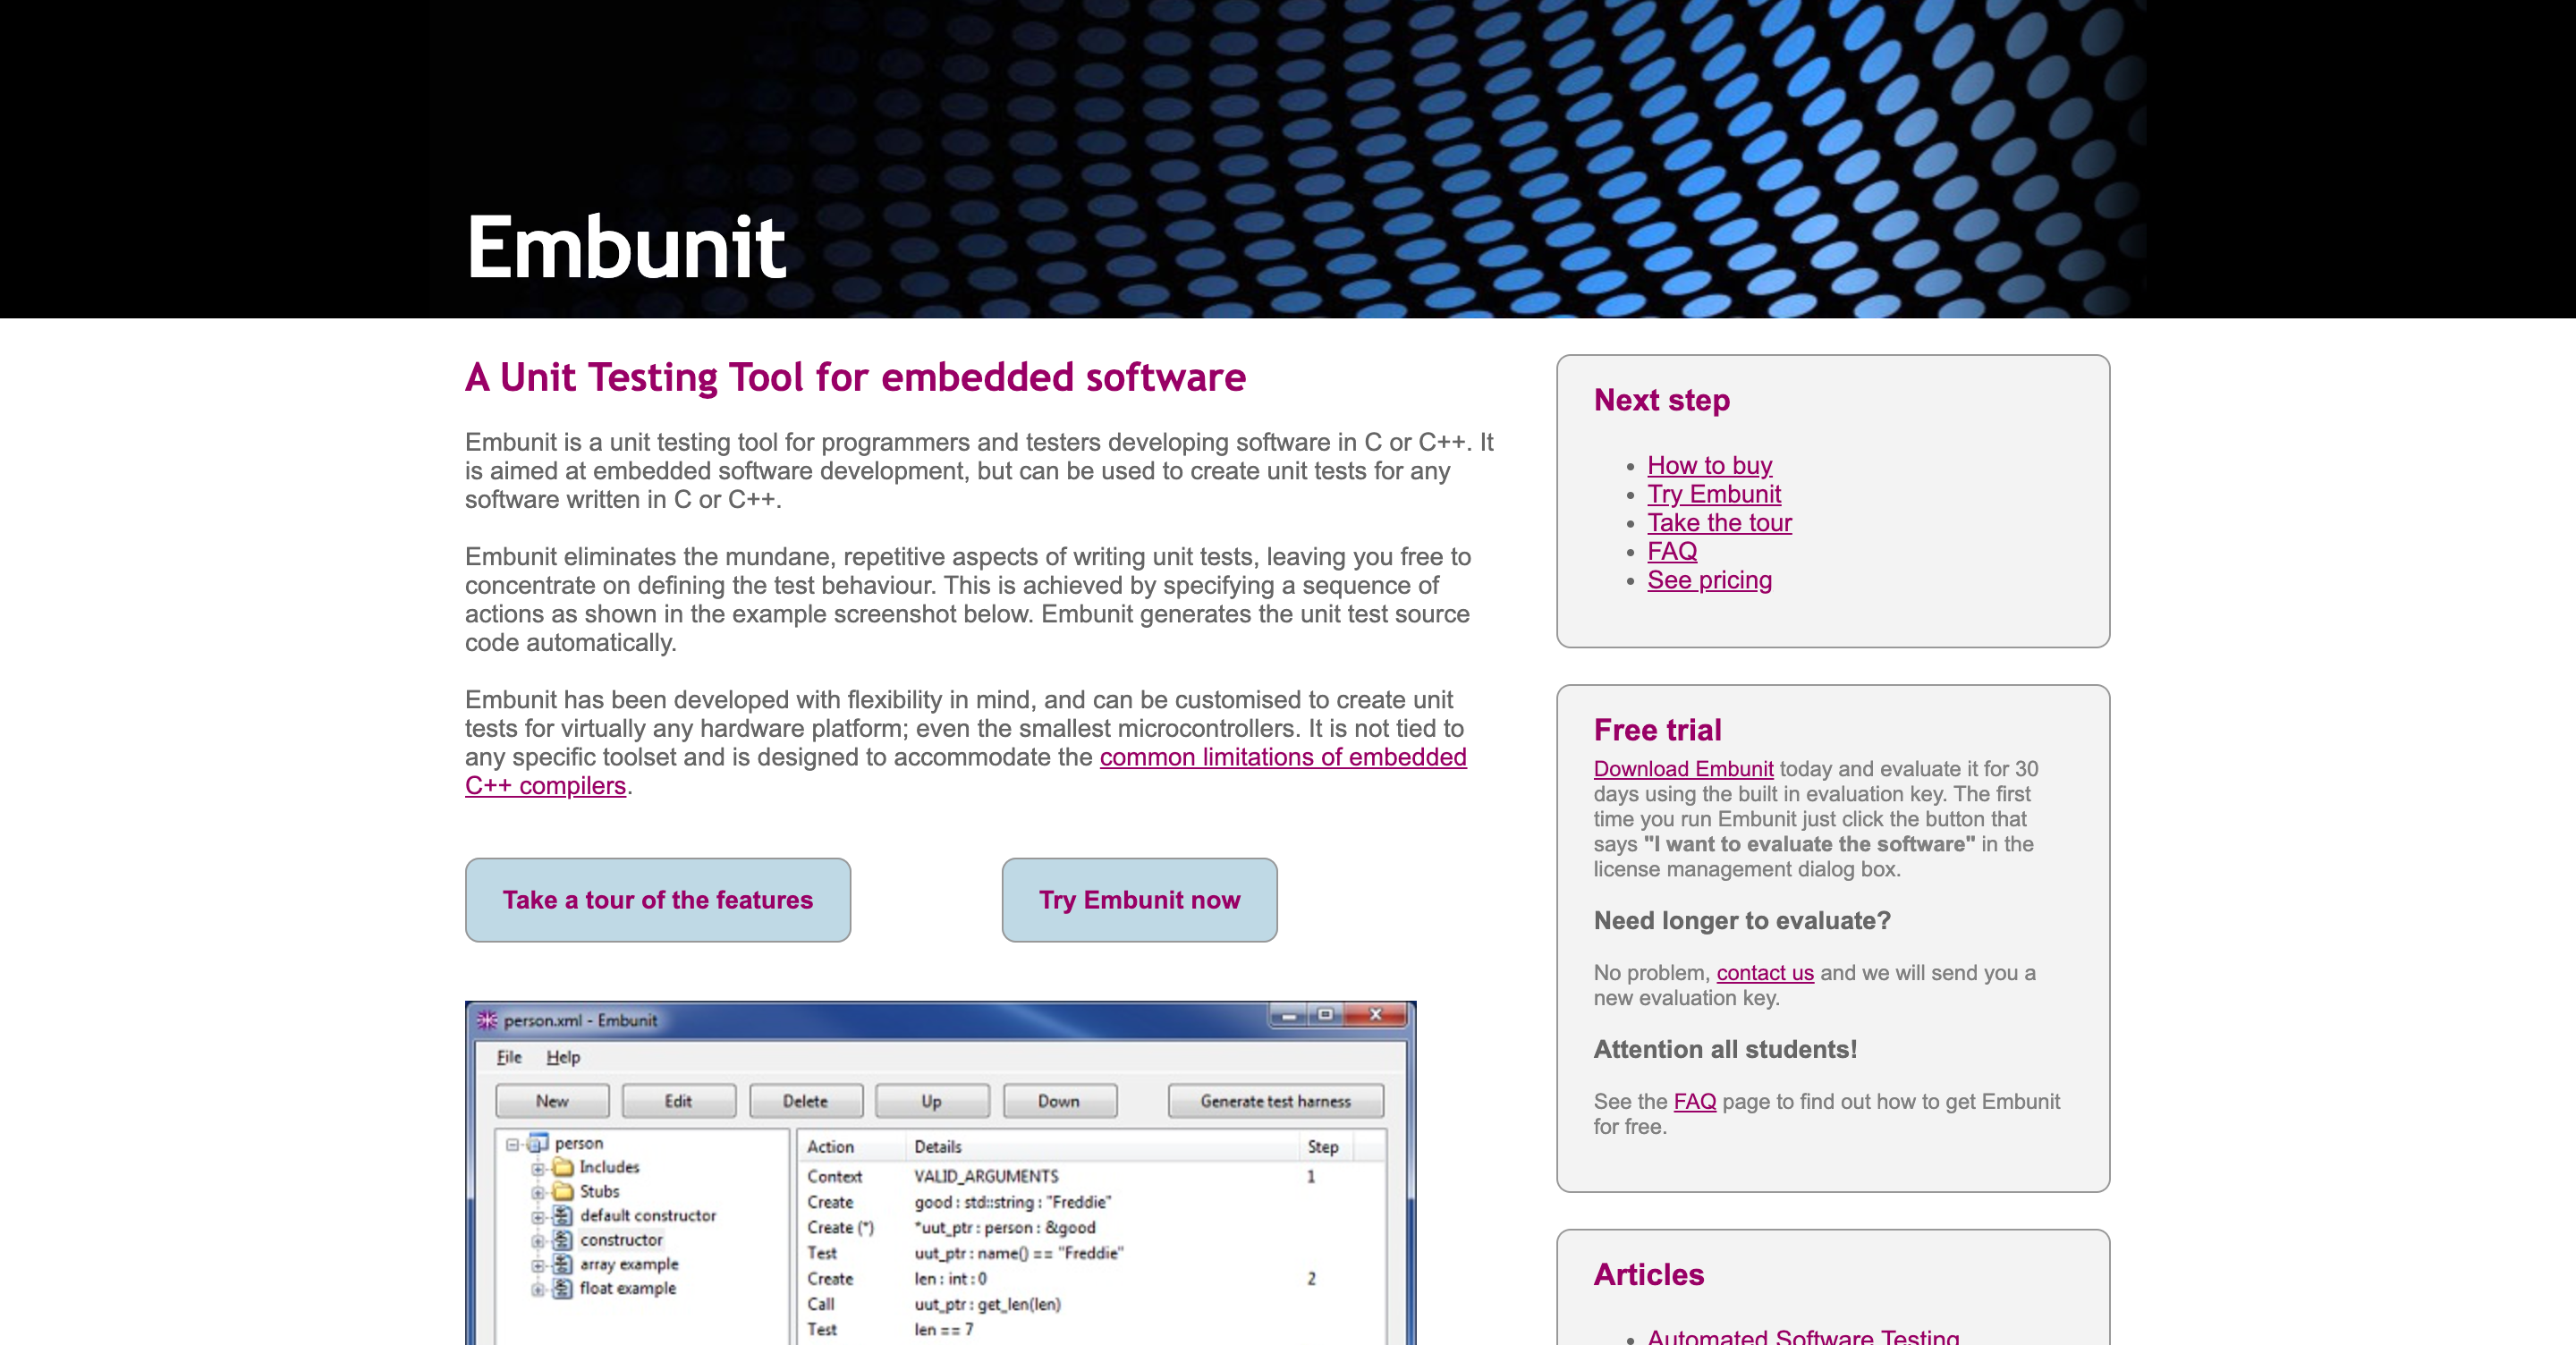Screen dimensions: 2576x1345
Task: Click the Includes folder icon
Action: (x=563, y=1167)
